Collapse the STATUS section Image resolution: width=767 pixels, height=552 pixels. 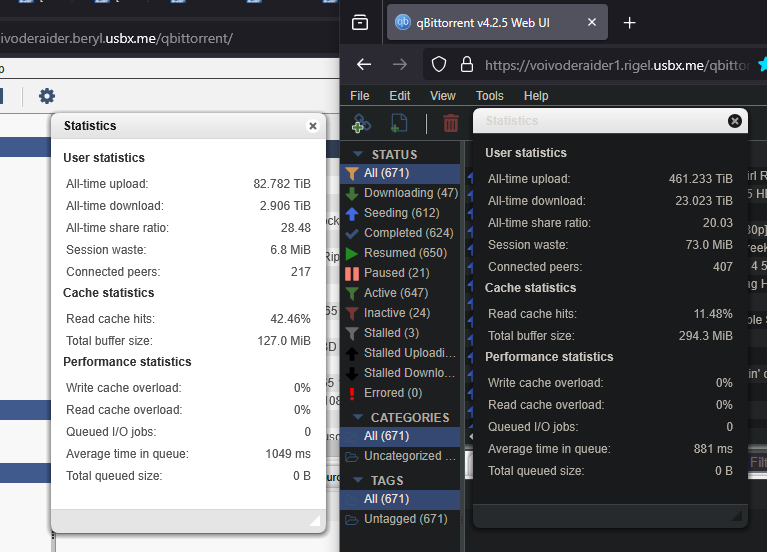coord(358,154)
